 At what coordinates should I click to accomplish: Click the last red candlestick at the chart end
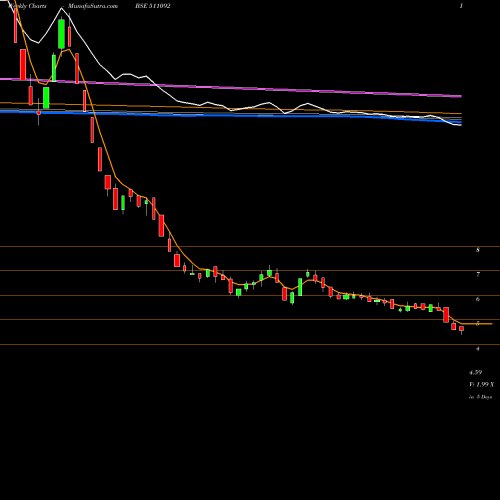click(x=462, y=329)
